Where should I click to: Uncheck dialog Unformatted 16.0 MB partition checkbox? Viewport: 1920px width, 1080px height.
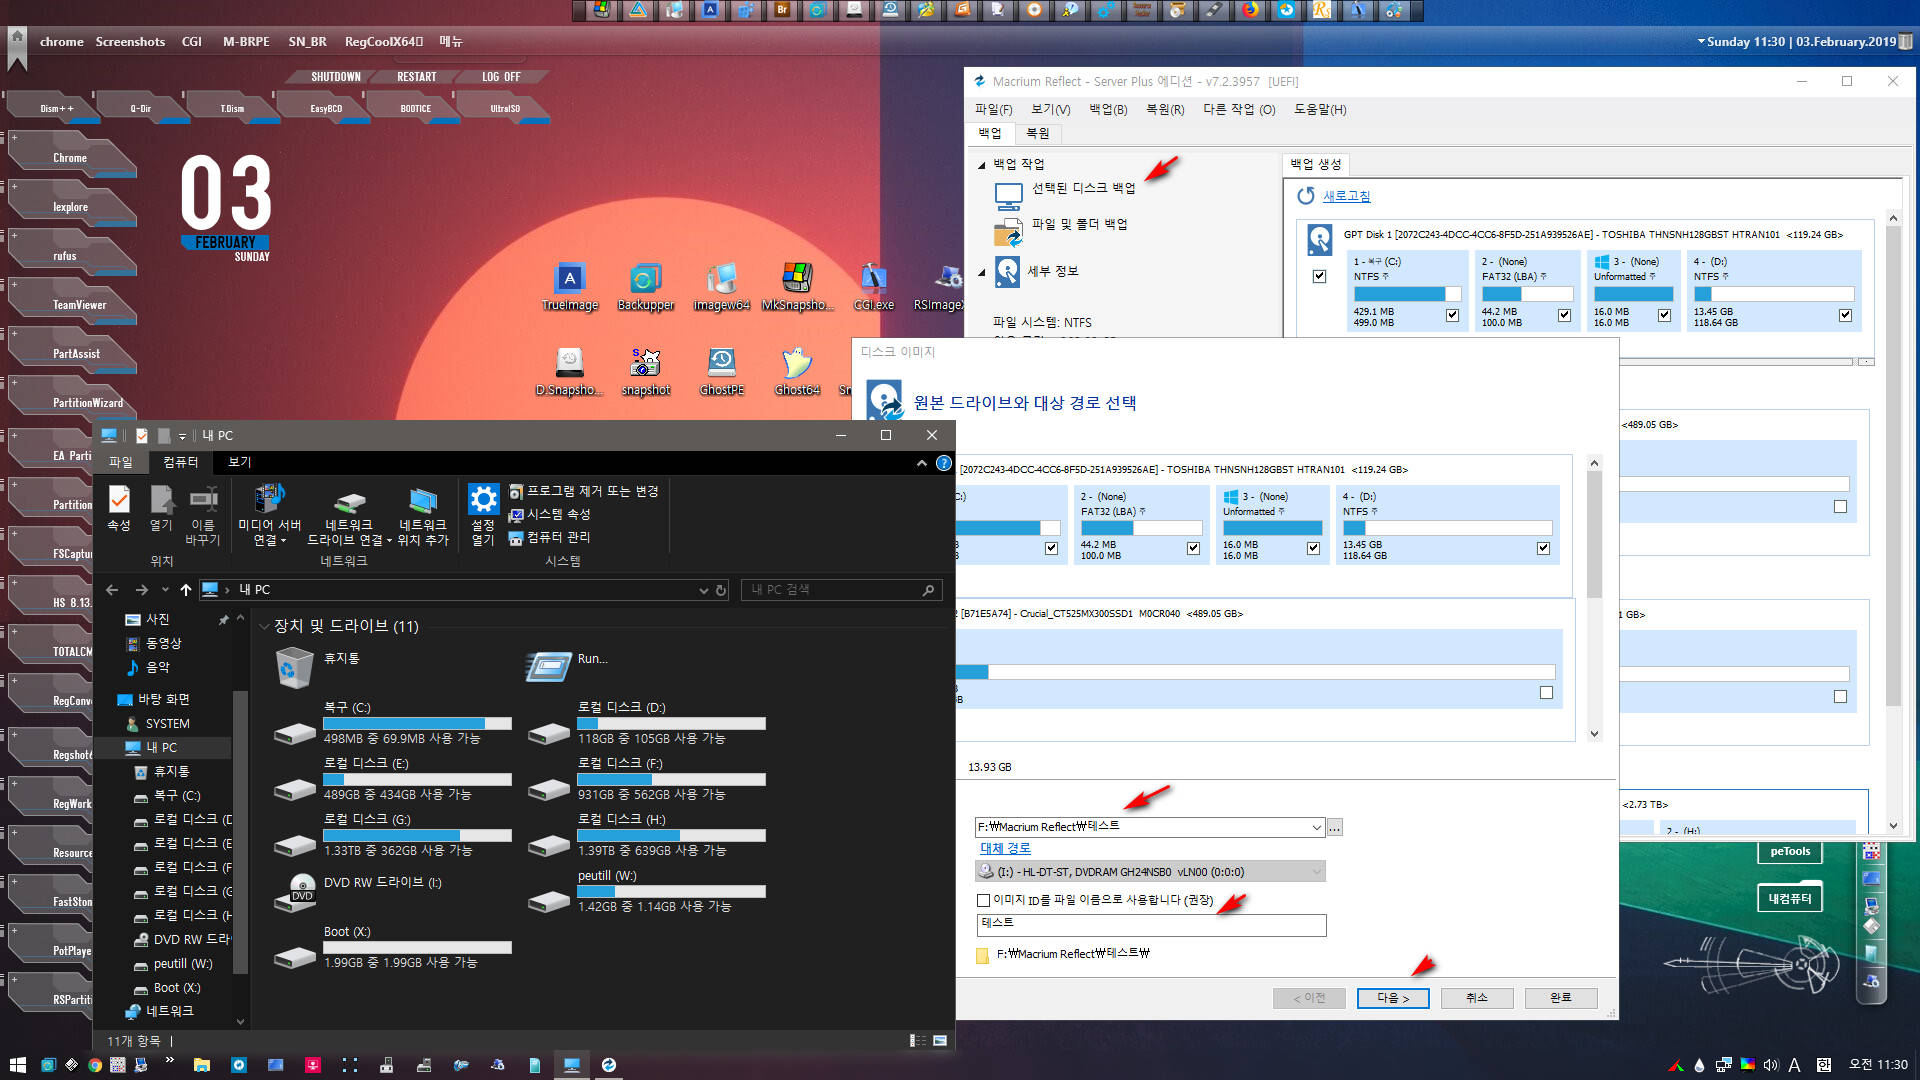(1313, 548)
